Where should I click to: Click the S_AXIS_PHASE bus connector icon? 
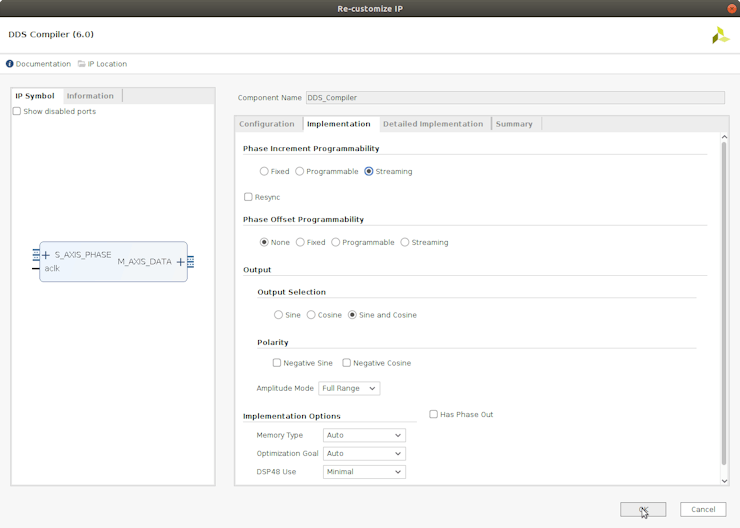[x=36, y=255]
